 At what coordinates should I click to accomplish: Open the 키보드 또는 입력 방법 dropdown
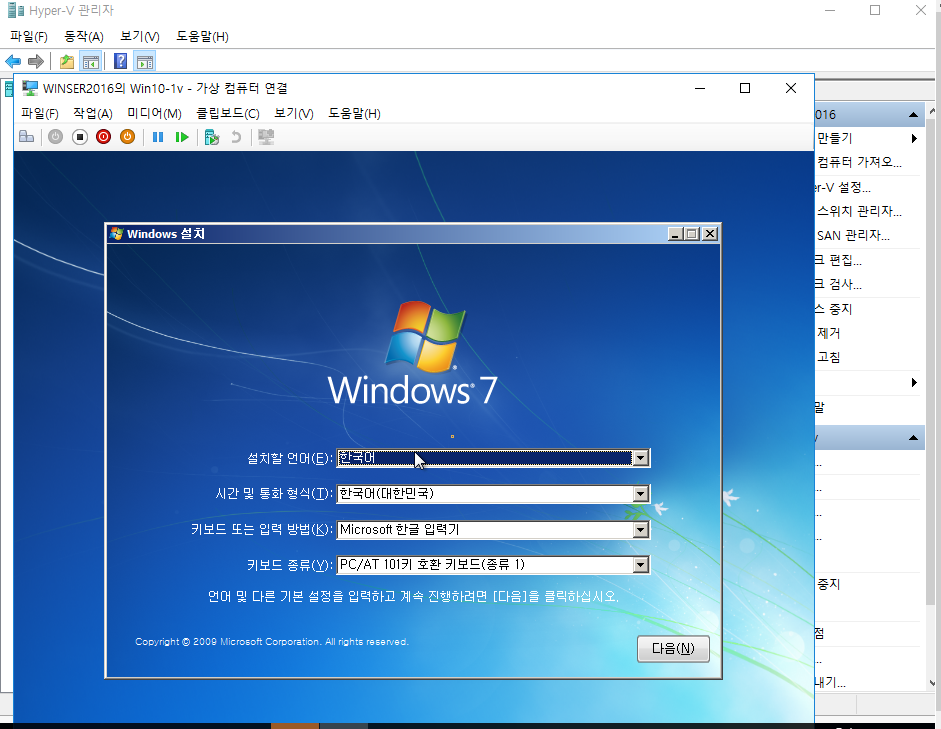click(x=640, y=529)
